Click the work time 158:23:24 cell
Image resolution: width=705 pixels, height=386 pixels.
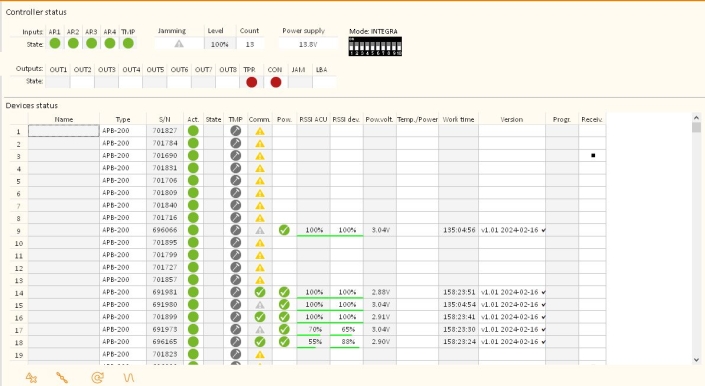pyautogui.click(x=459, y=342)
